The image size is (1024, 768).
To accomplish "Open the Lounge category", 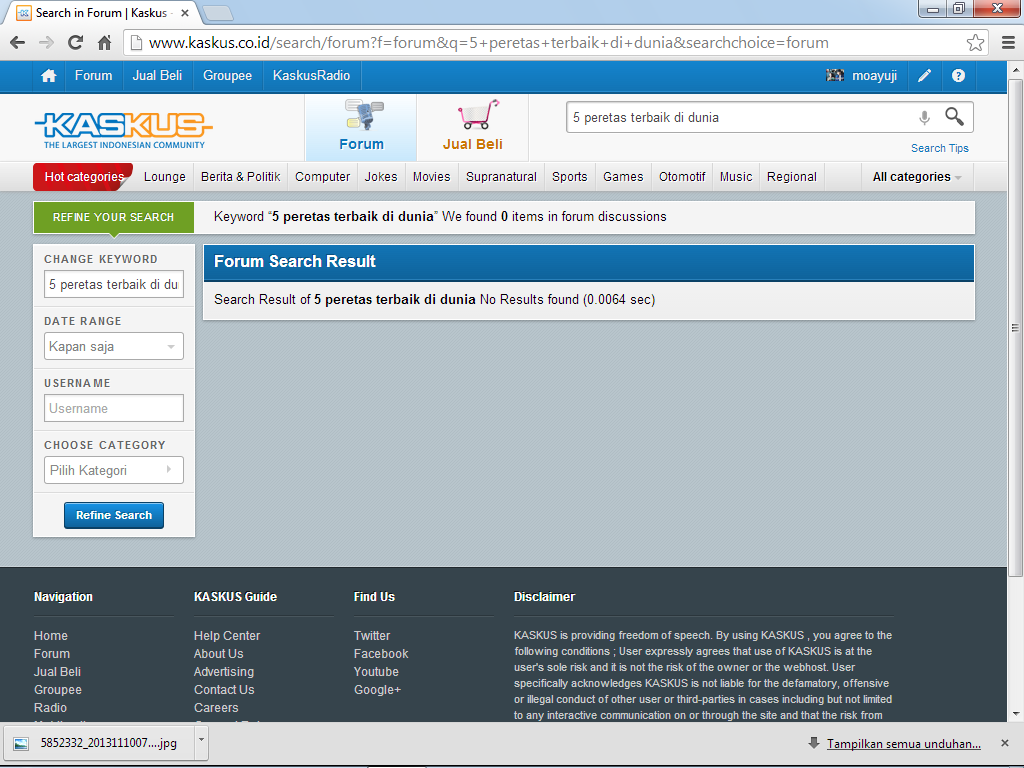I will [165, 177].
